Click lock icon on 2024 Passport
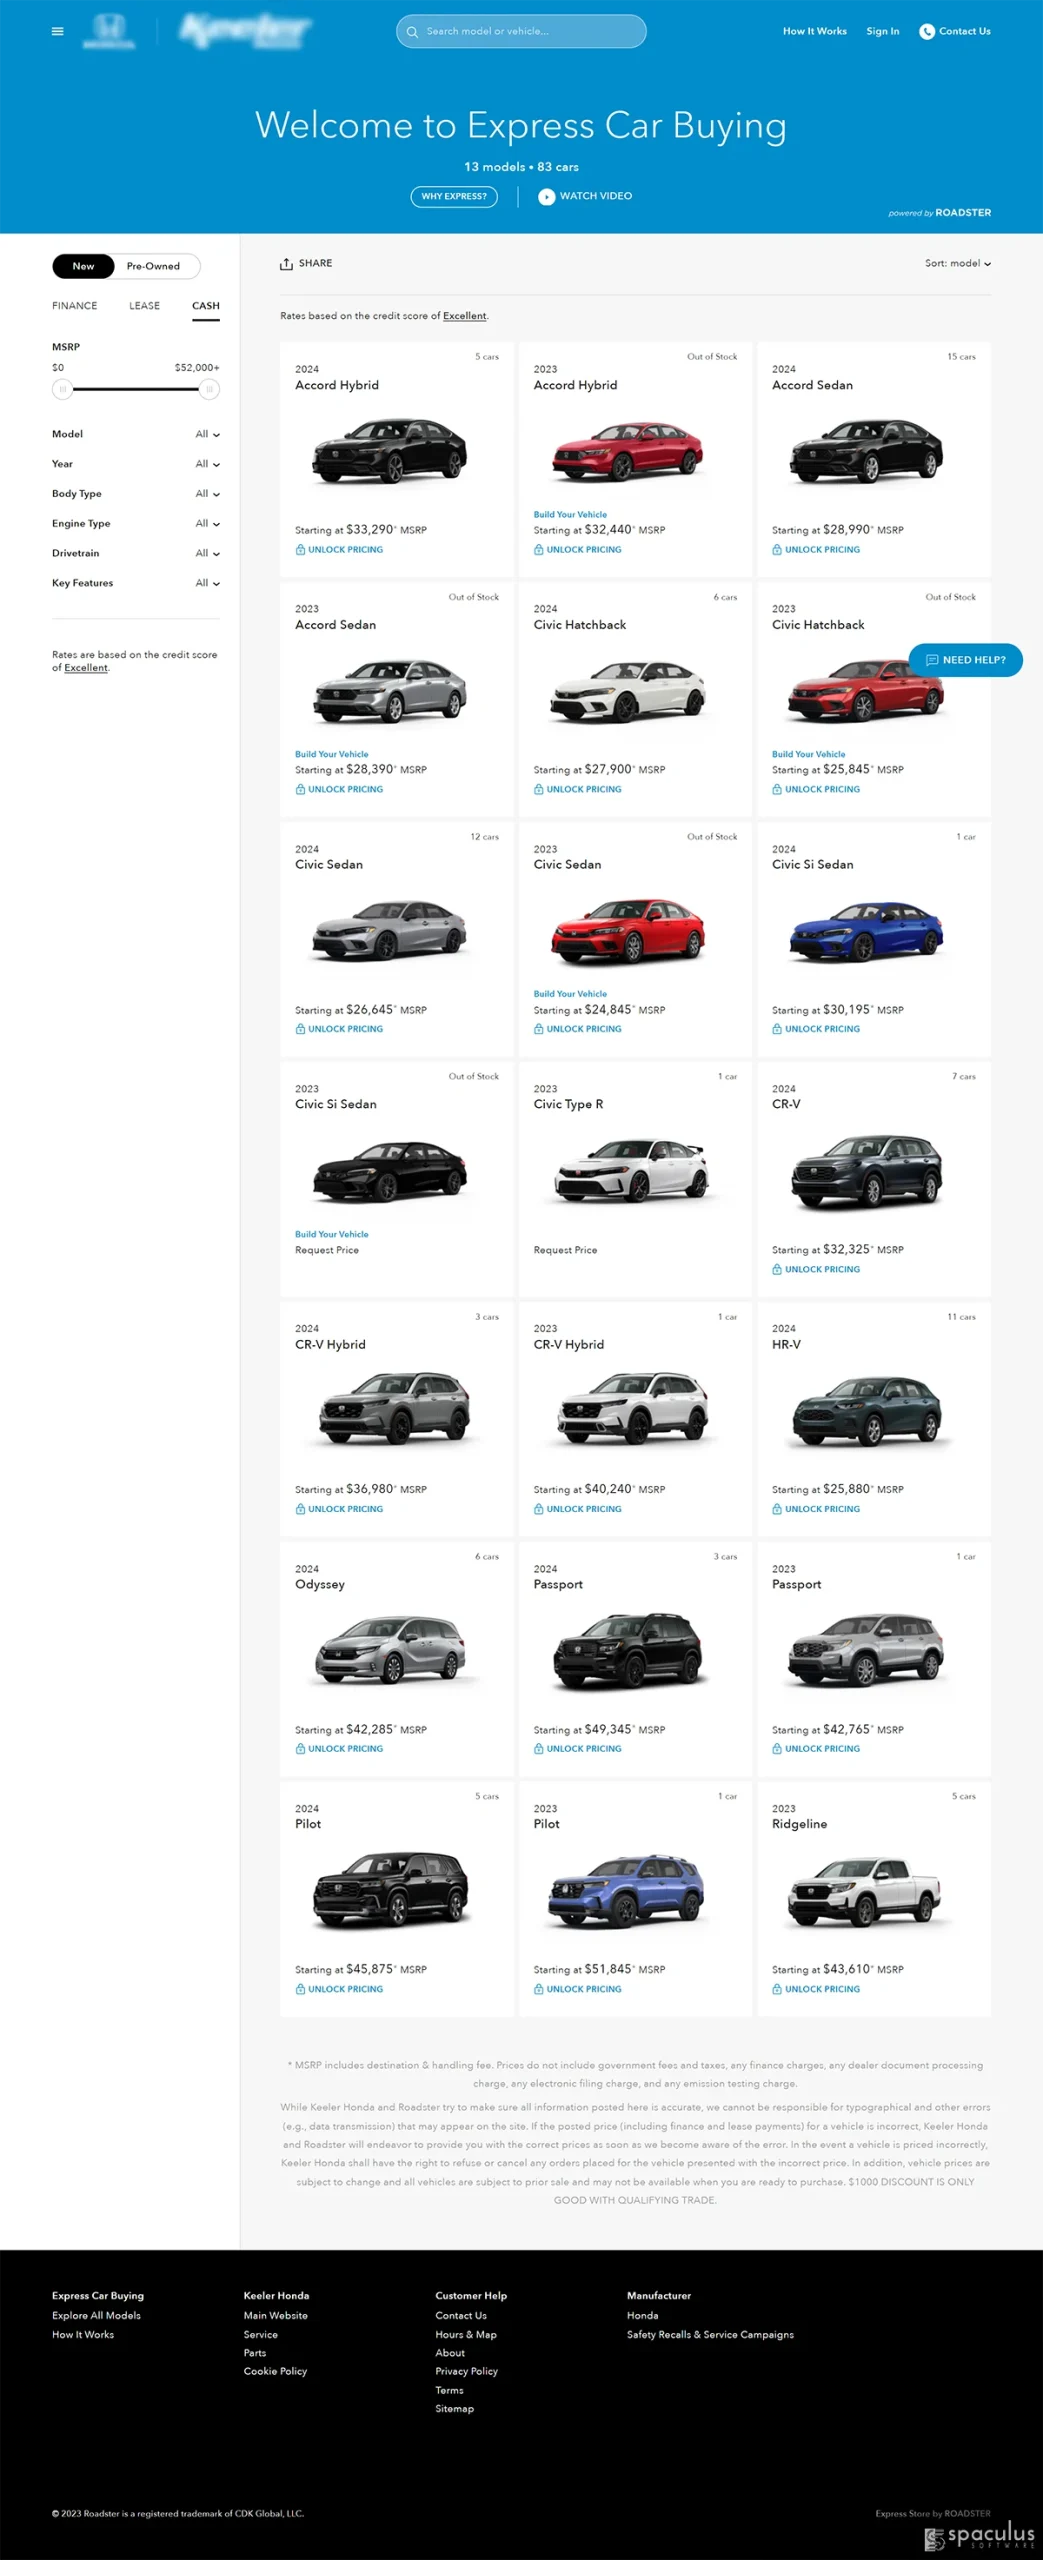This screenshot has height=2560, width=1043. [x=539, y=1749]
